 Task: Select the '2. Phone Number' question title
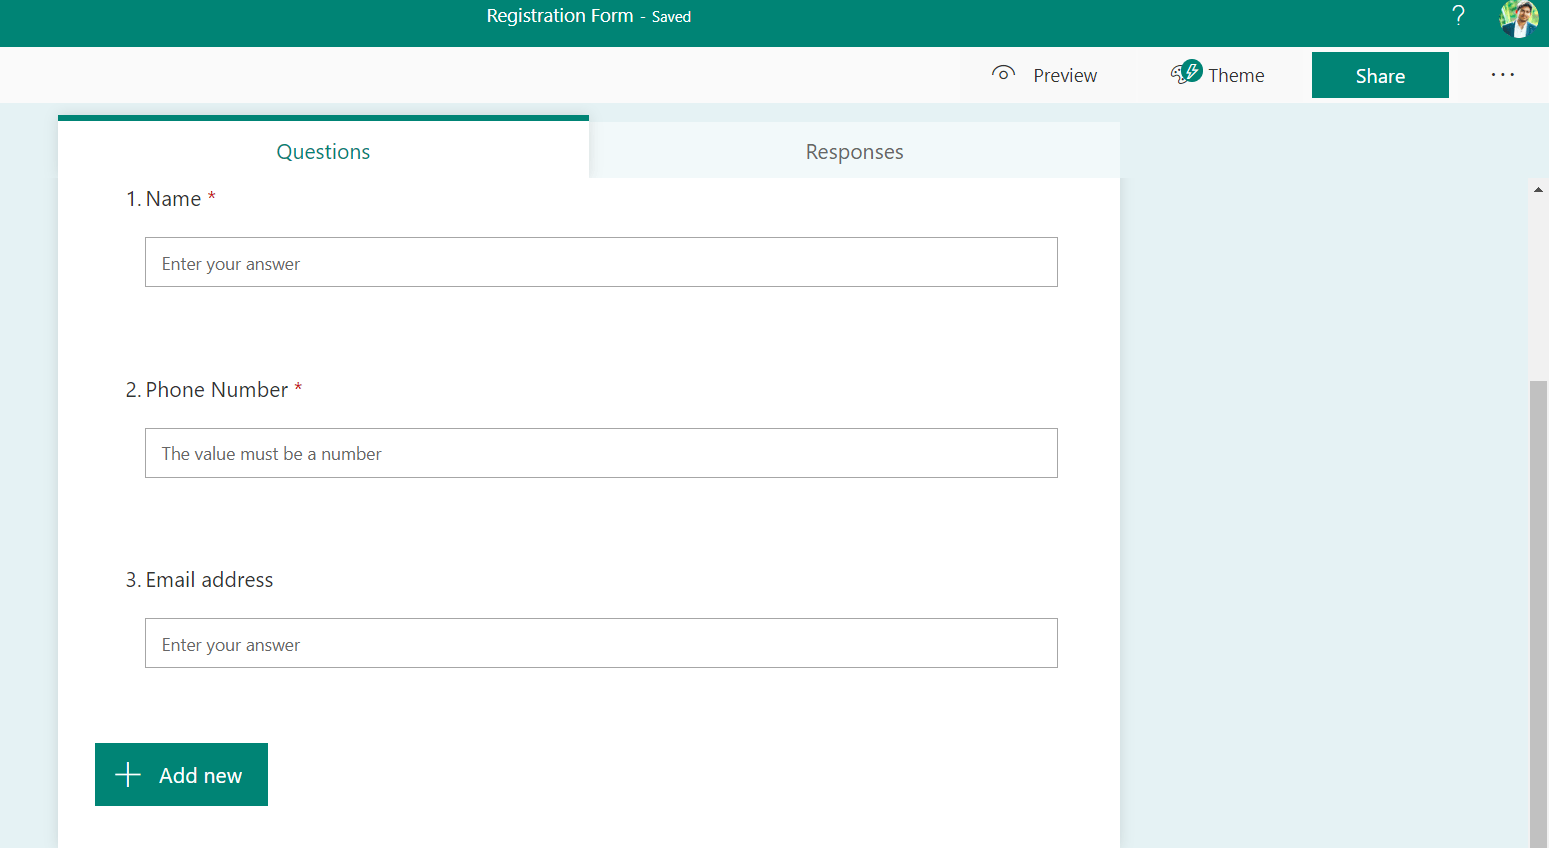214,390
